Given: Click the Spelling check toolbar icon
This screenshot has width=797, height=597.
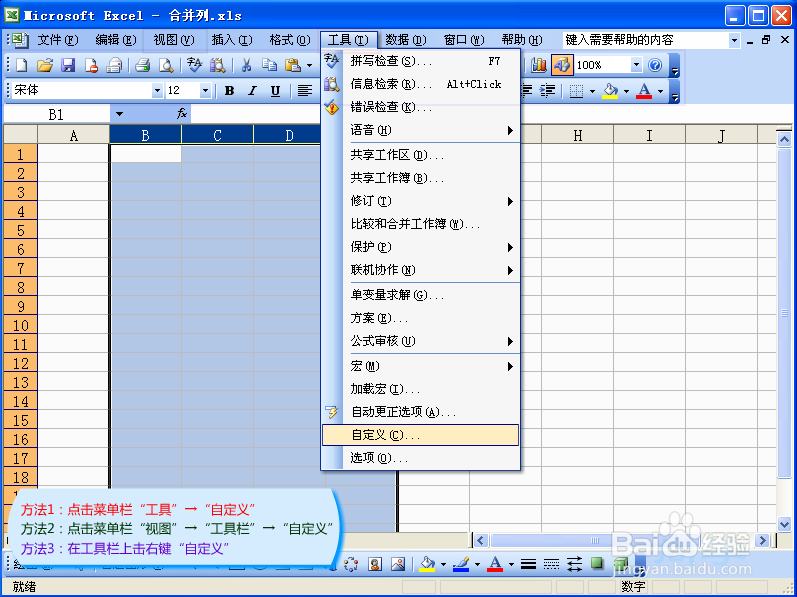Looking at the screenshot, I should pyautogui.click(x=194, y=65).
